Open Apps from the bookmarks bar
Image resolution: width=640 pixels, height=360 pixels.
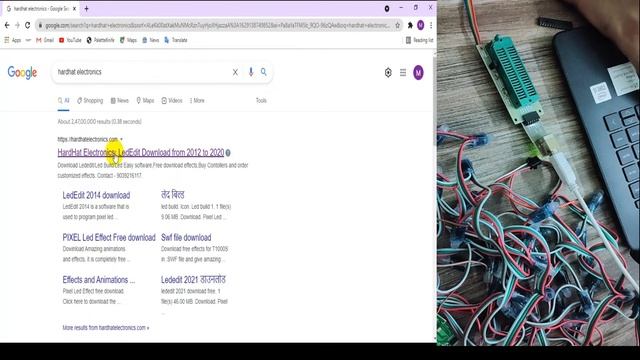(x=13, y=40)
